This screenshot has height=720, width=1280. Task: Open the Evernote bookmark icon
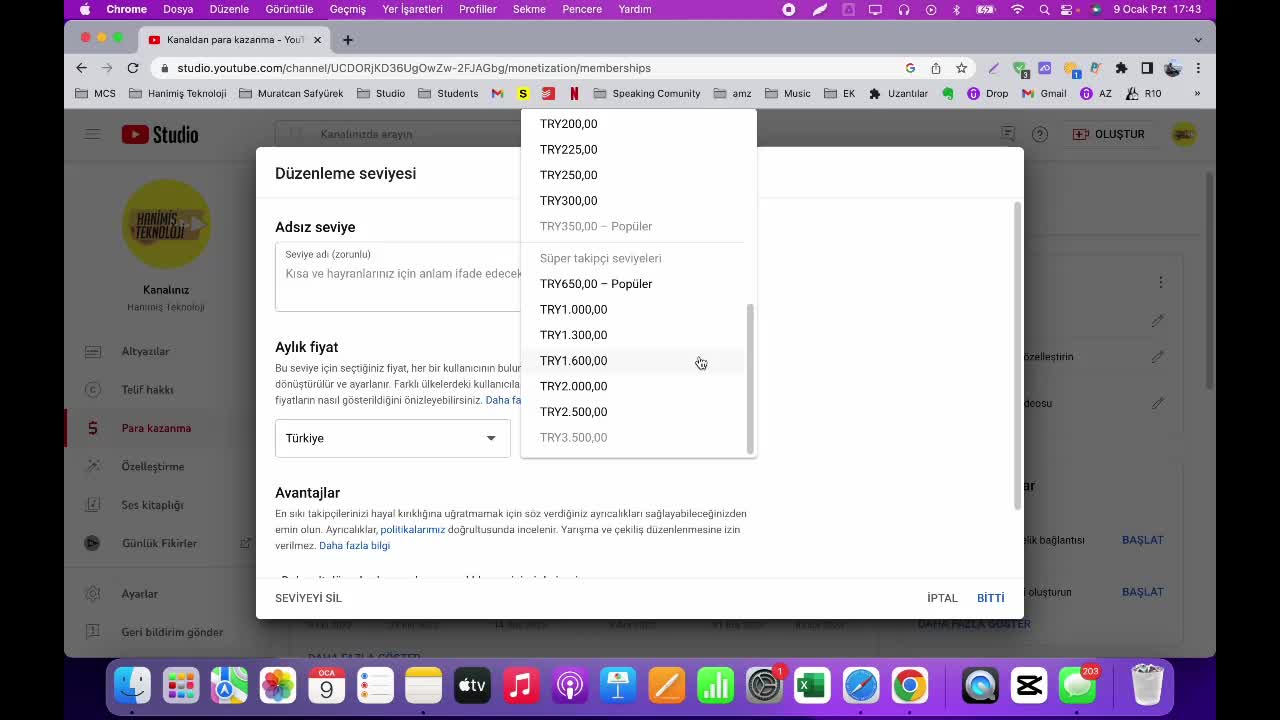(x=947, y=93)
